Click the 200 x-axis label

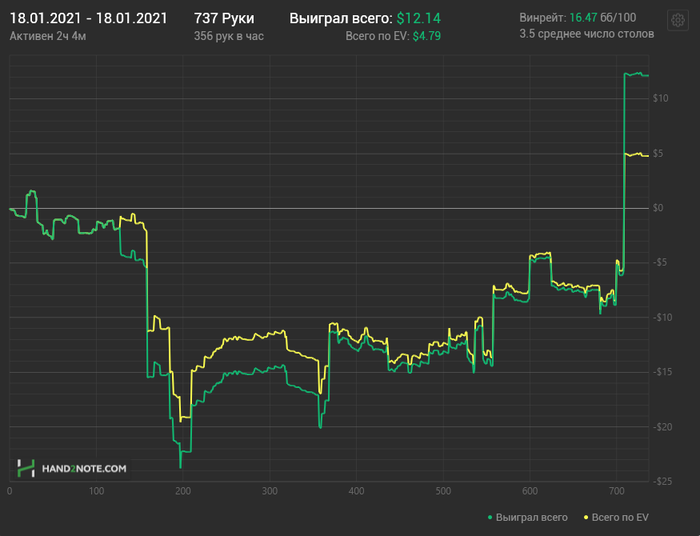[183, 491]
